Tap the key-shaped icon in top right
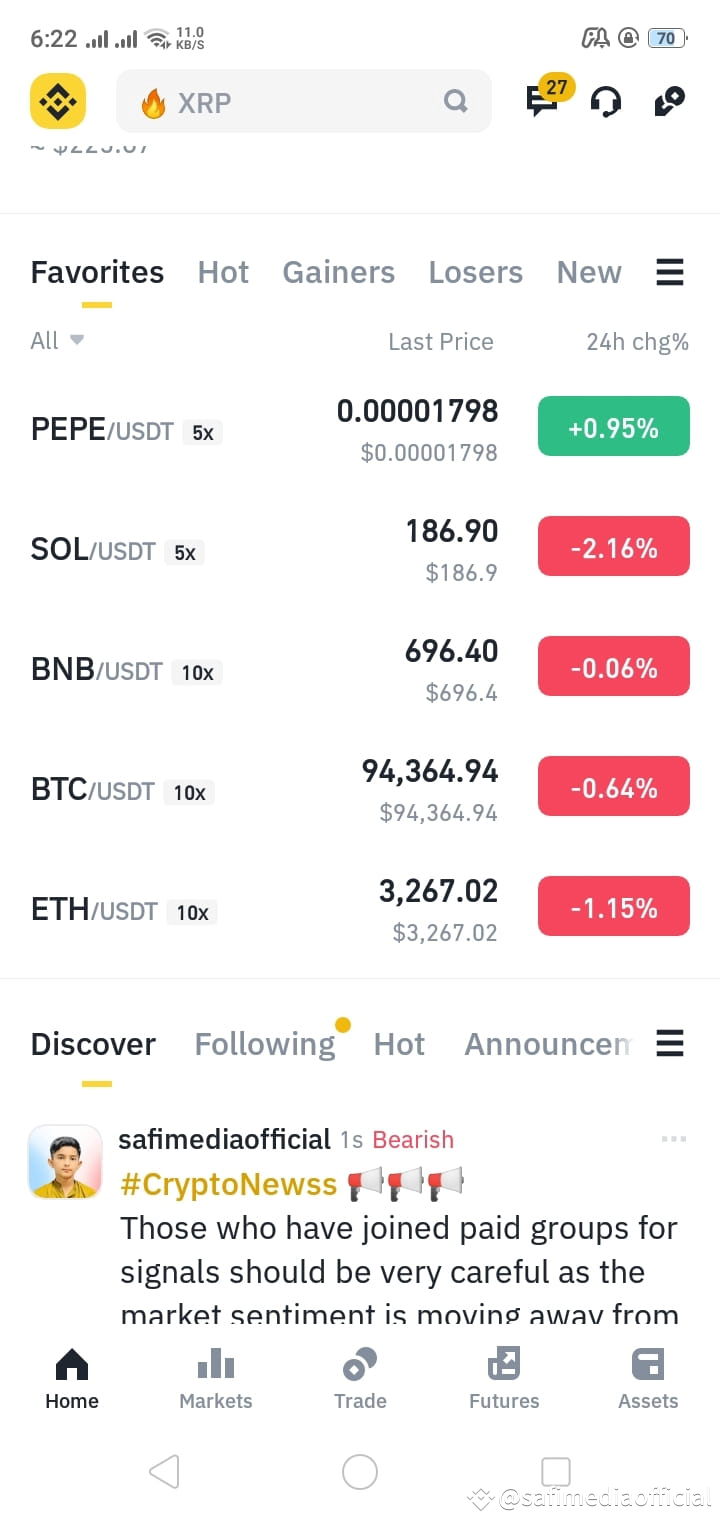Screen dimensions: 720x1520 (669, 102)
